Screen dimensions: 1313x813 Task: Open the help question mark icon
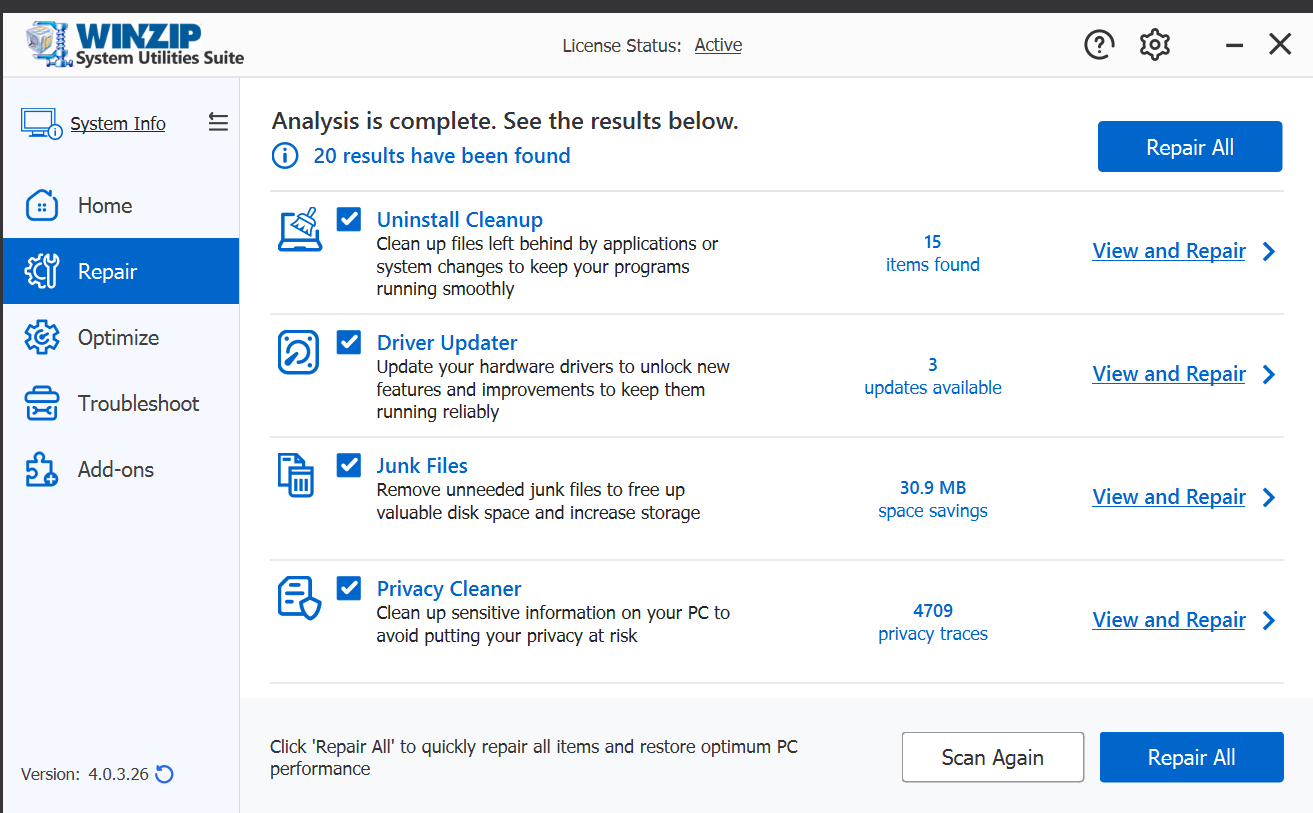point(1099,45)
